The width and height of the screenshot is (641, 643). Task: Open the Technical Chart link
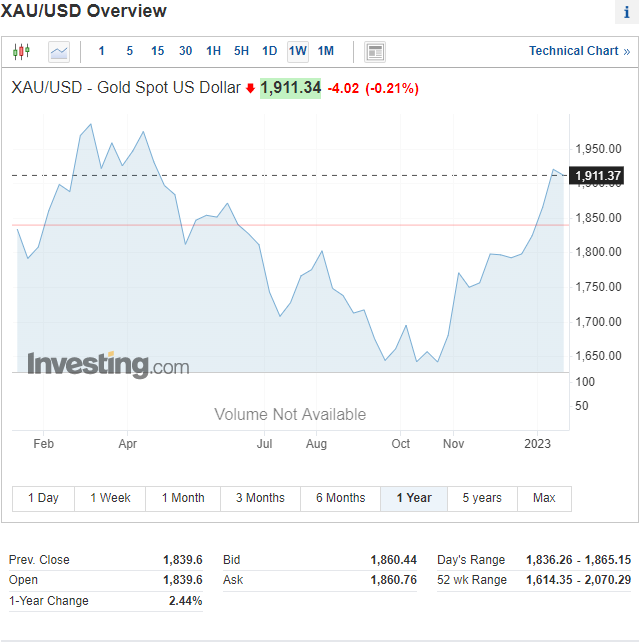(579, 51)
